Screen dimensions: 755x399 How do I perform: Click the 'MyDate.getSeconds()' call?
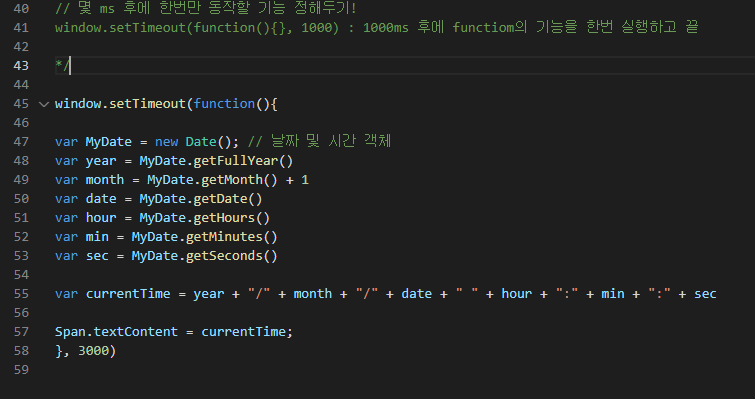tap(205, 256)
